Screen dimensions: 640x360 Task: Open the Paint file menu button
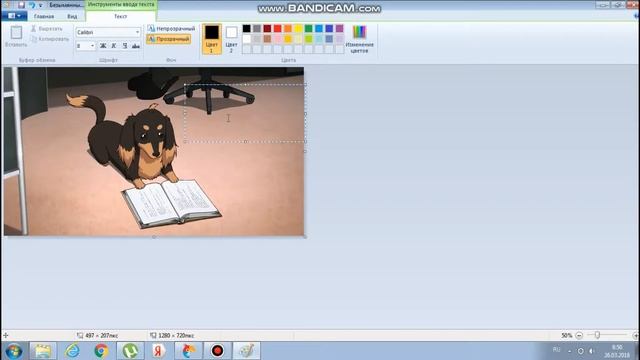pyautogui.click(x=14, y=16)
